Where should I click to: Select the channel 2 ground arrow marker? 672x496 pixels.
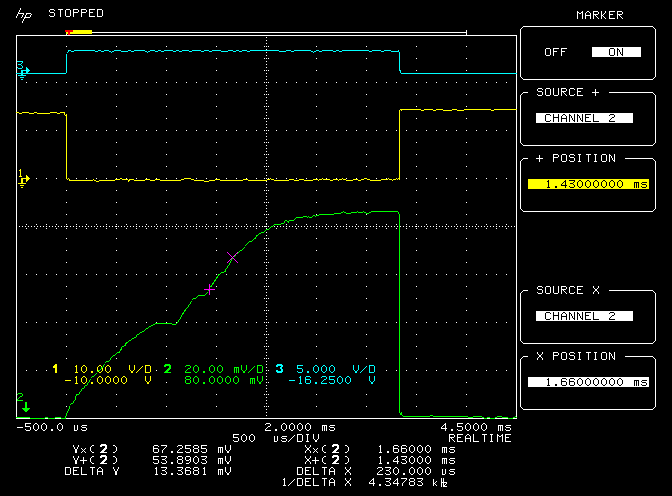pyautogui.click(x=23, y=403)
